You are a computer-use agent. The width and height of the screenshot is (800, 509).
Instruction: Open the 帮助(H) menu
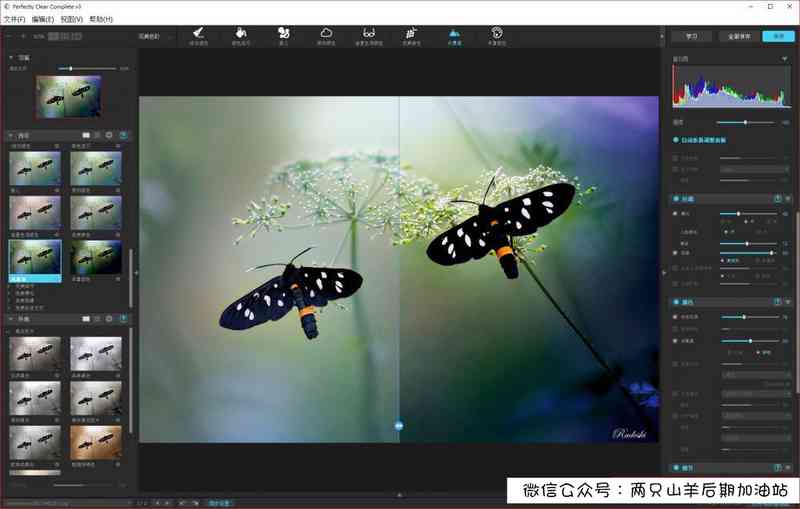point(101,19)
